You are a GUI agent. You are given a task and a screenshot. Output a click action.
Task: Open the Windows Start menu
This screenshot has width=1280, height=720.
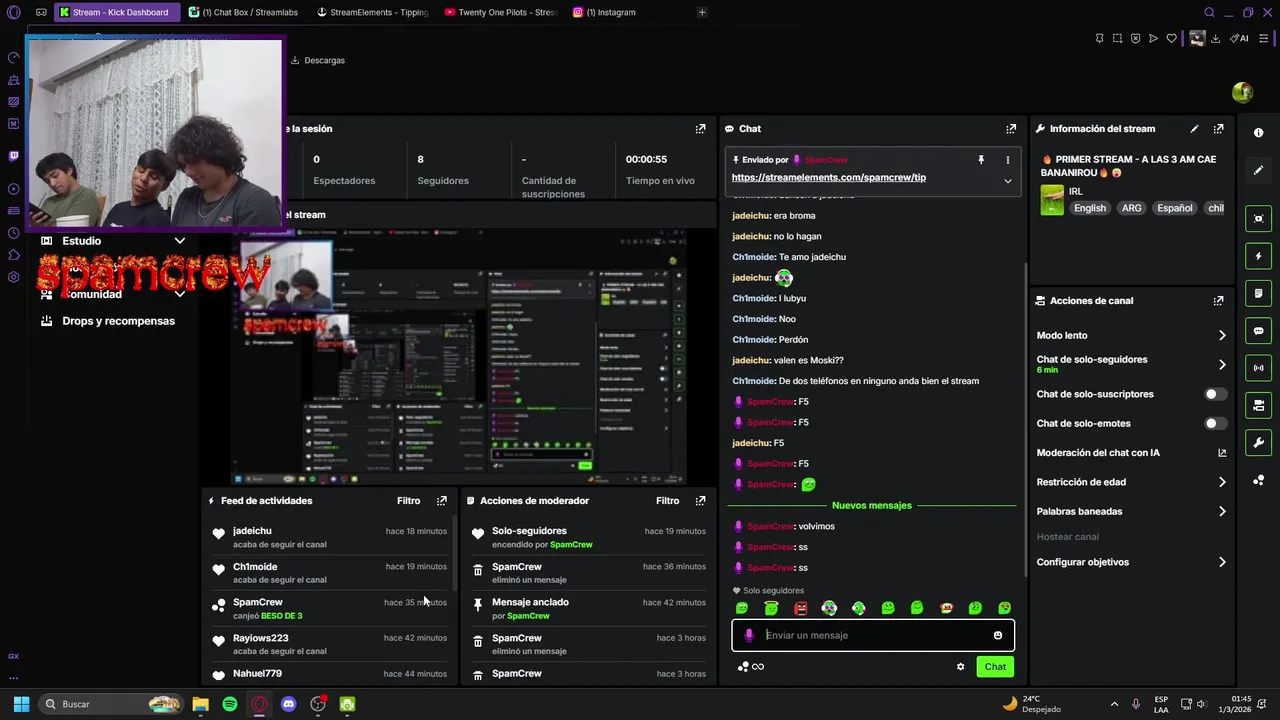tap(21, 704)
